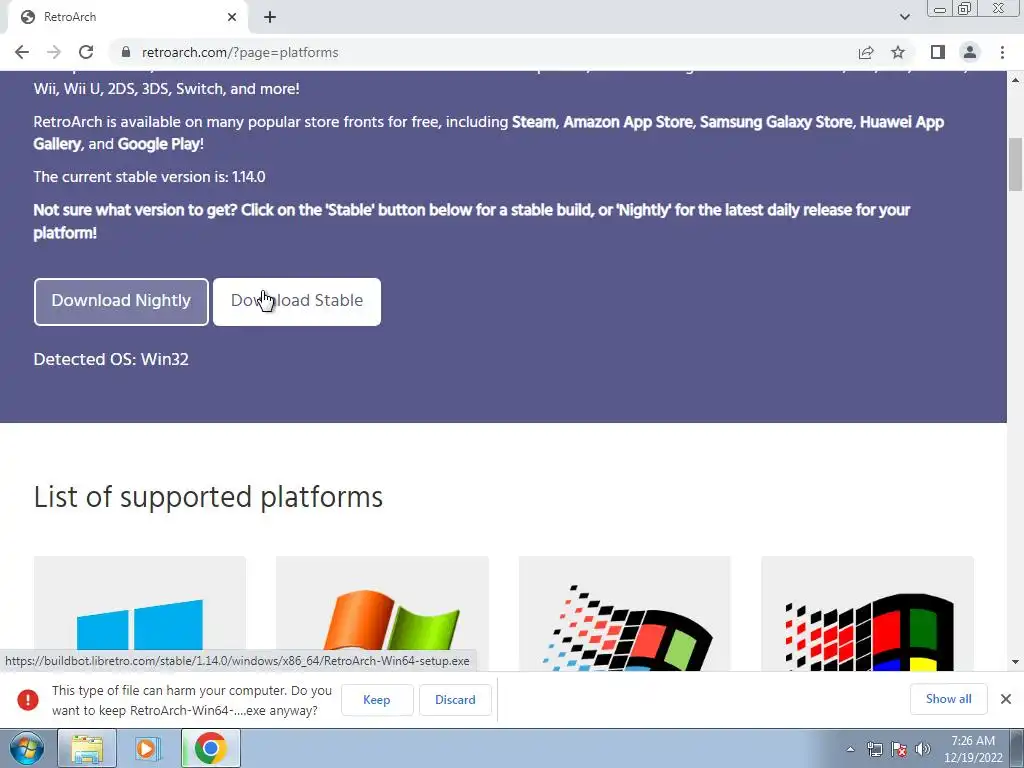Open Chrome three-dot menu

1002,52
